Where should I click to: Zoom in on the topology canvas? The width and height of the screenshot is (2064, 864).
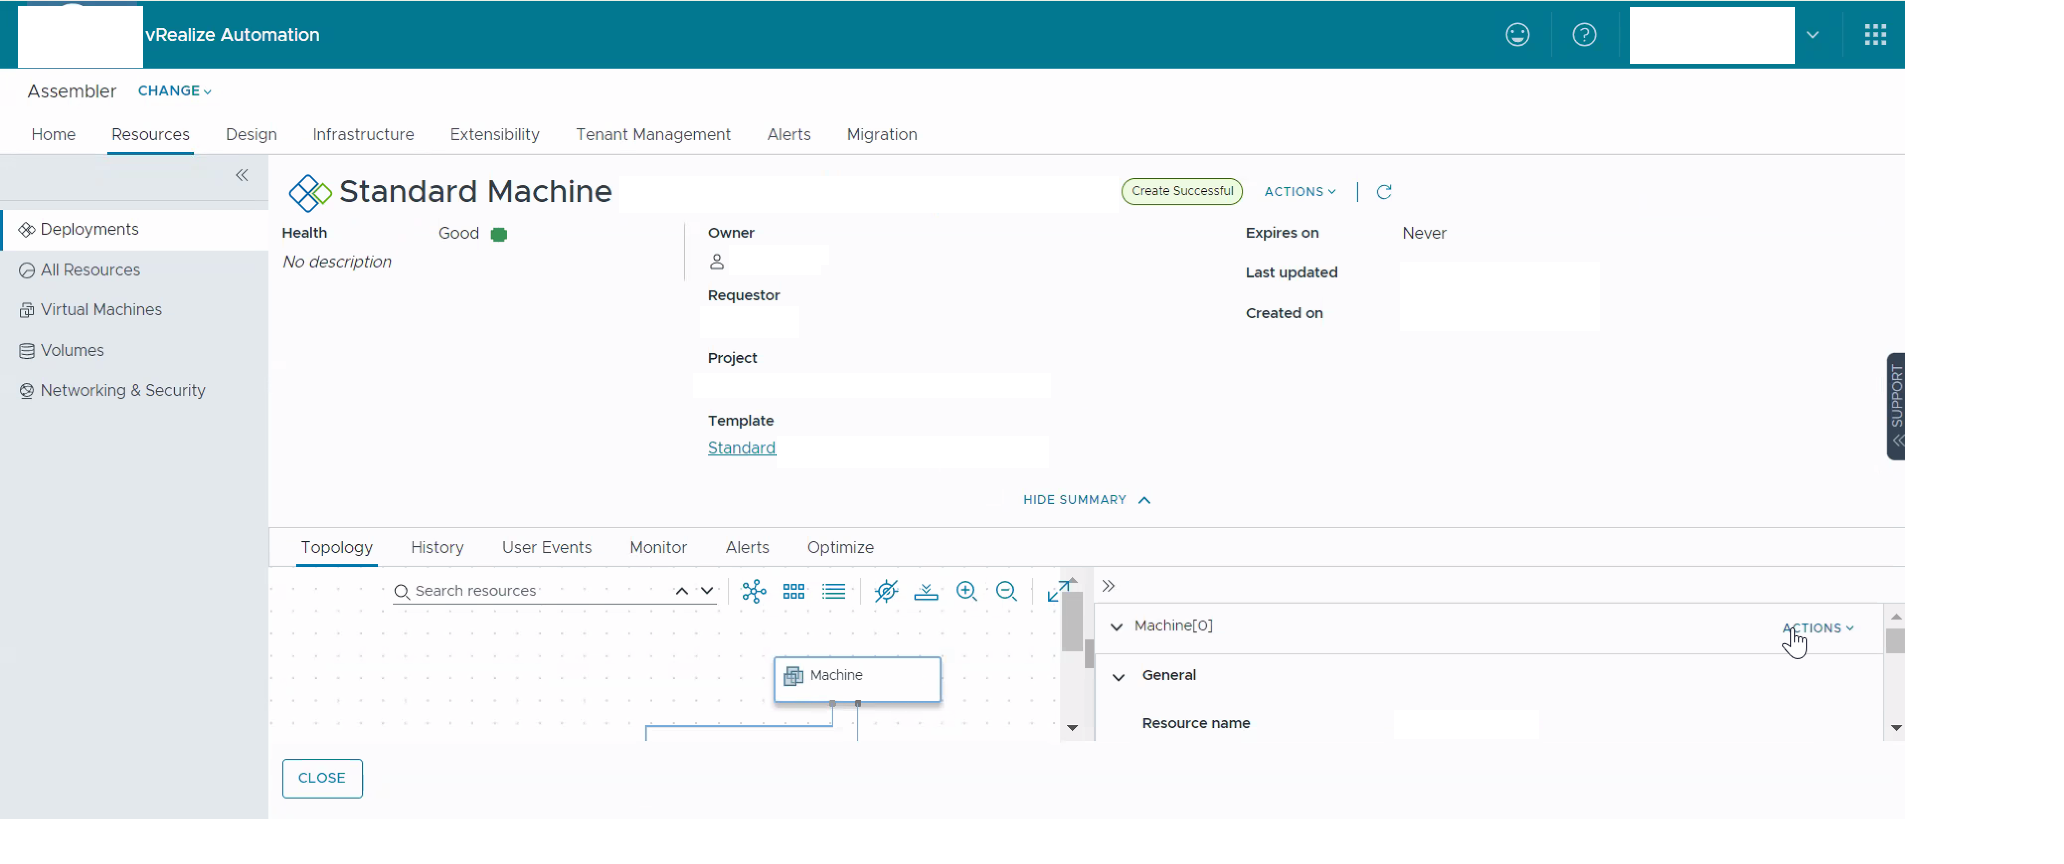[966, 592]
